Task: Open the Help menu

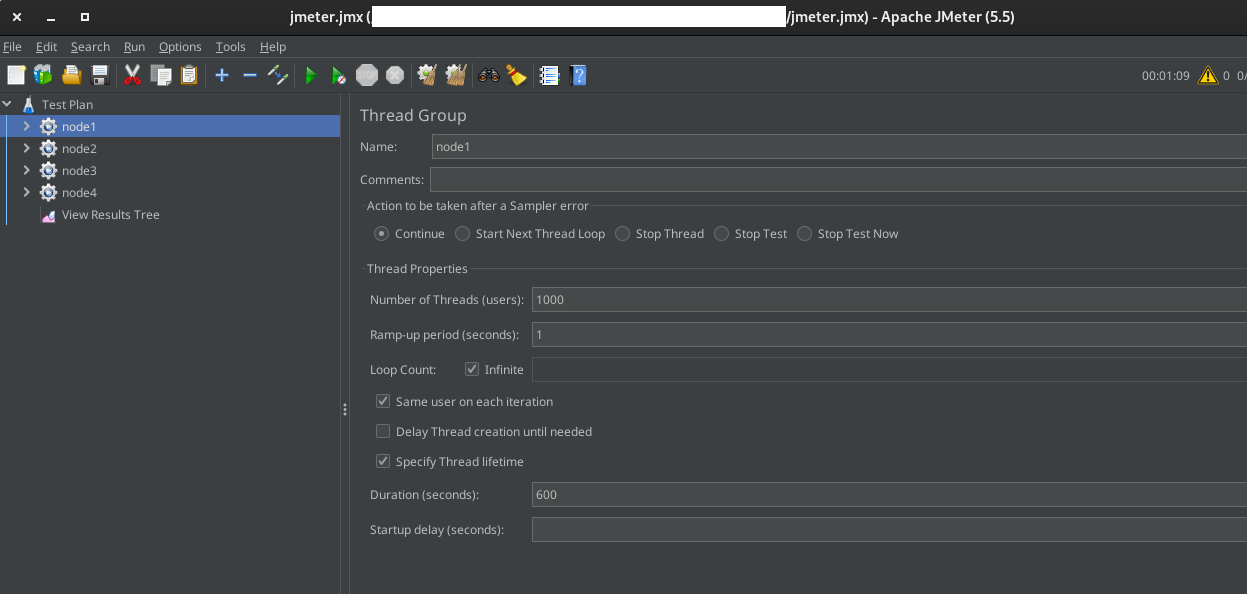Action: click(x=273, y=47)
